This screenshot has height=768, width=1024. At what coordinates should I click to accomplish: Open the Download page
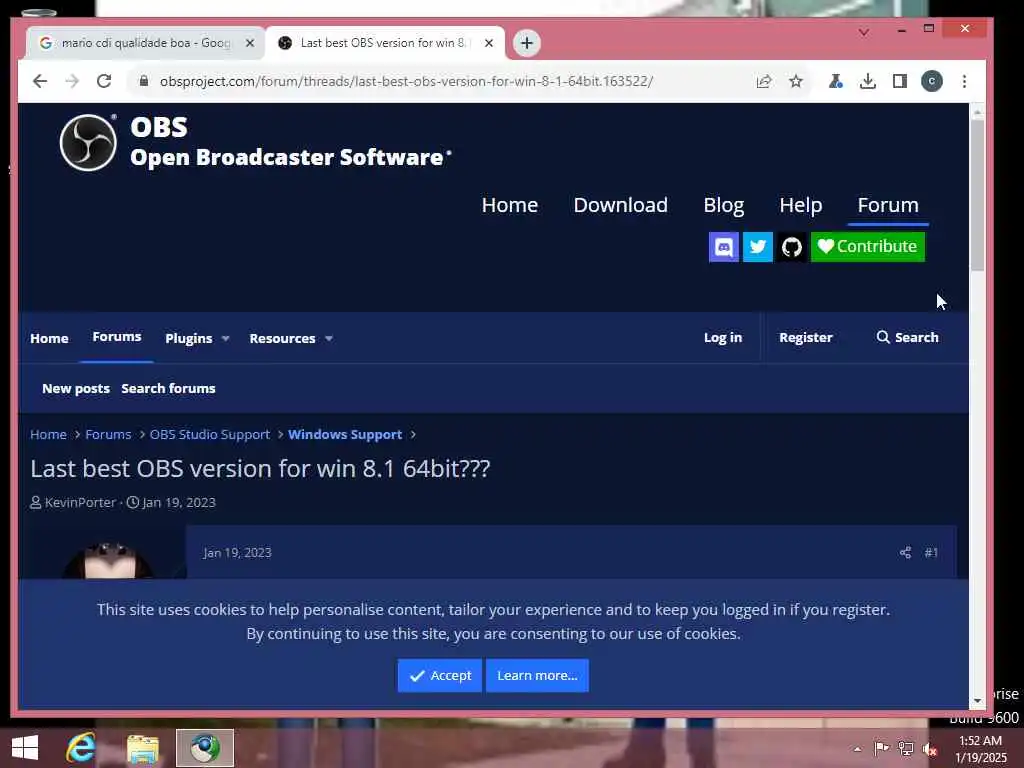620,205
